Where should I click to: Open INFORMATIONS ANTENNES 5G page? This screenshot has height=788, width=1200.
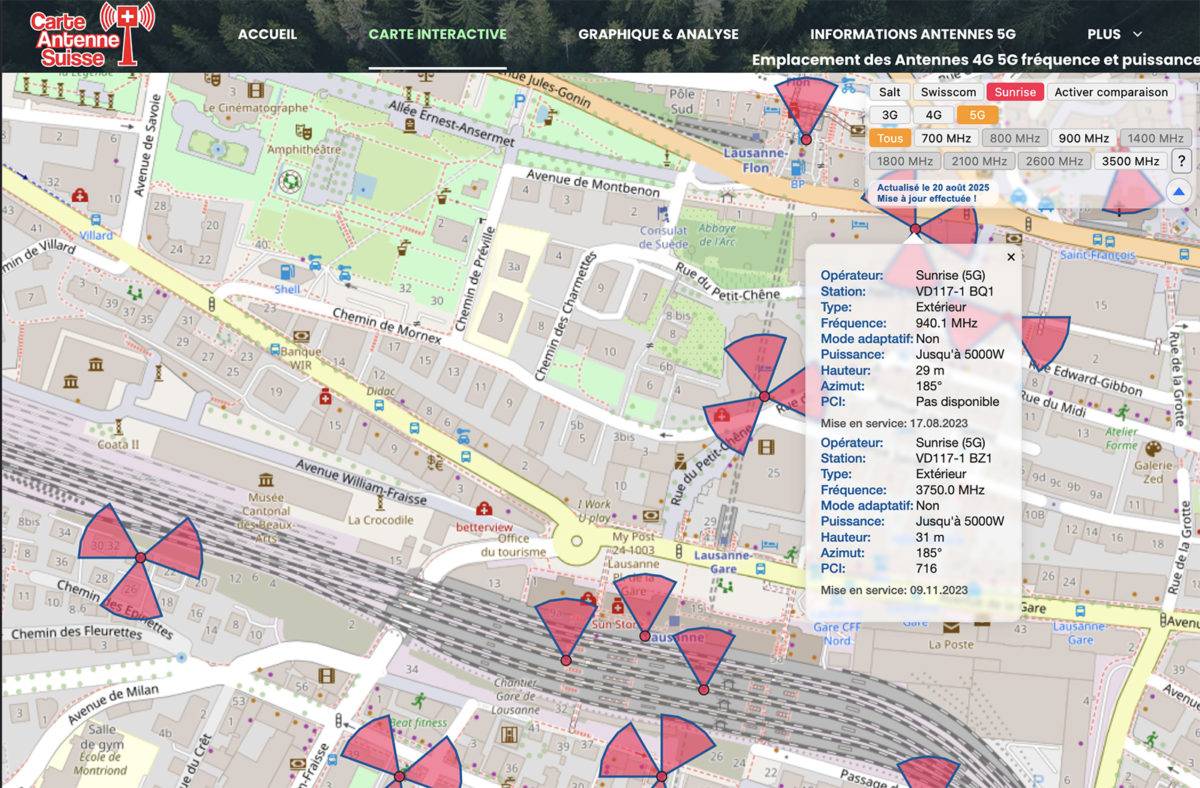tap(913, 34)
